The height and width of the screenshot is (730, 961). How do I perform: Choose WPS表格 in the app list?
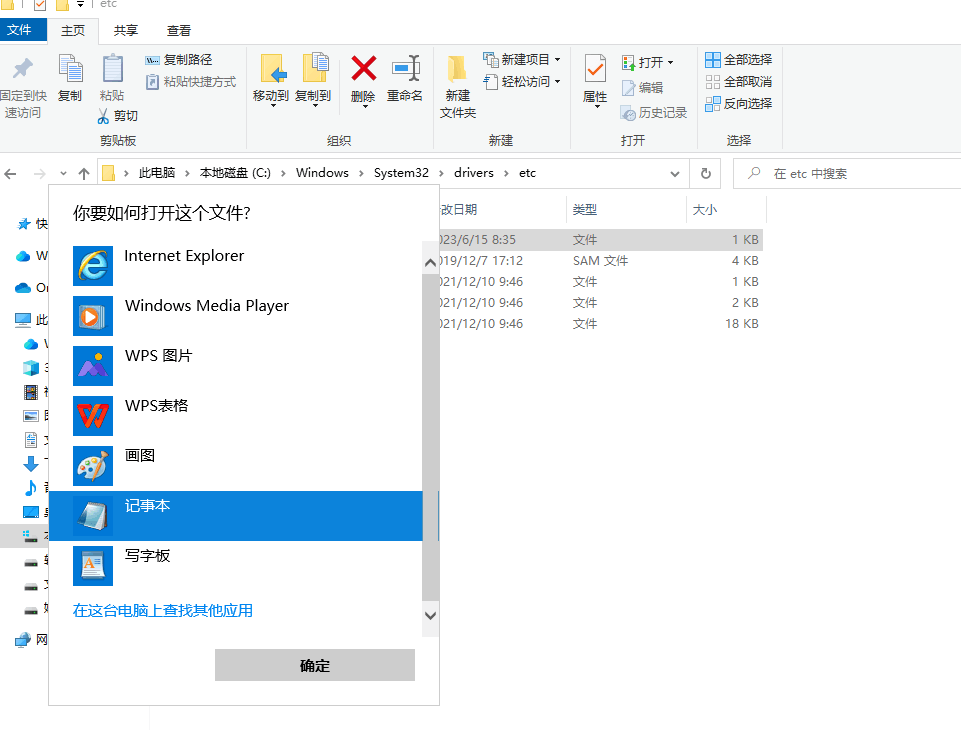[235, 416]
